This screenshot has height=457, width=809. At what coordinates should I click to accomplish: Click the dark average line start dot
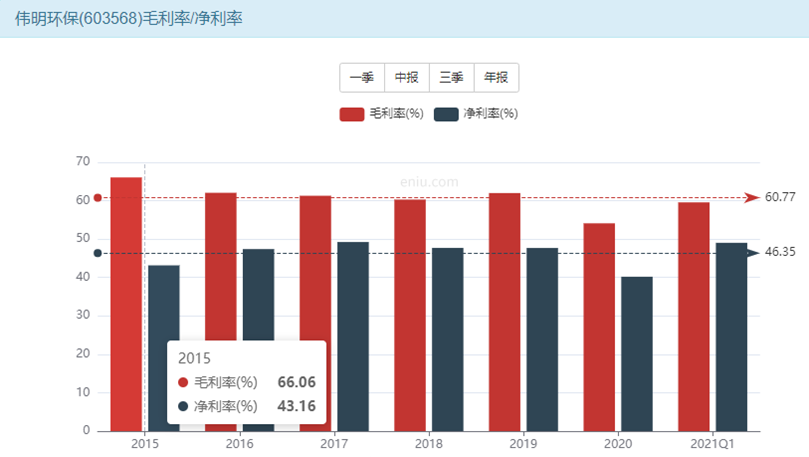point(98,253)
